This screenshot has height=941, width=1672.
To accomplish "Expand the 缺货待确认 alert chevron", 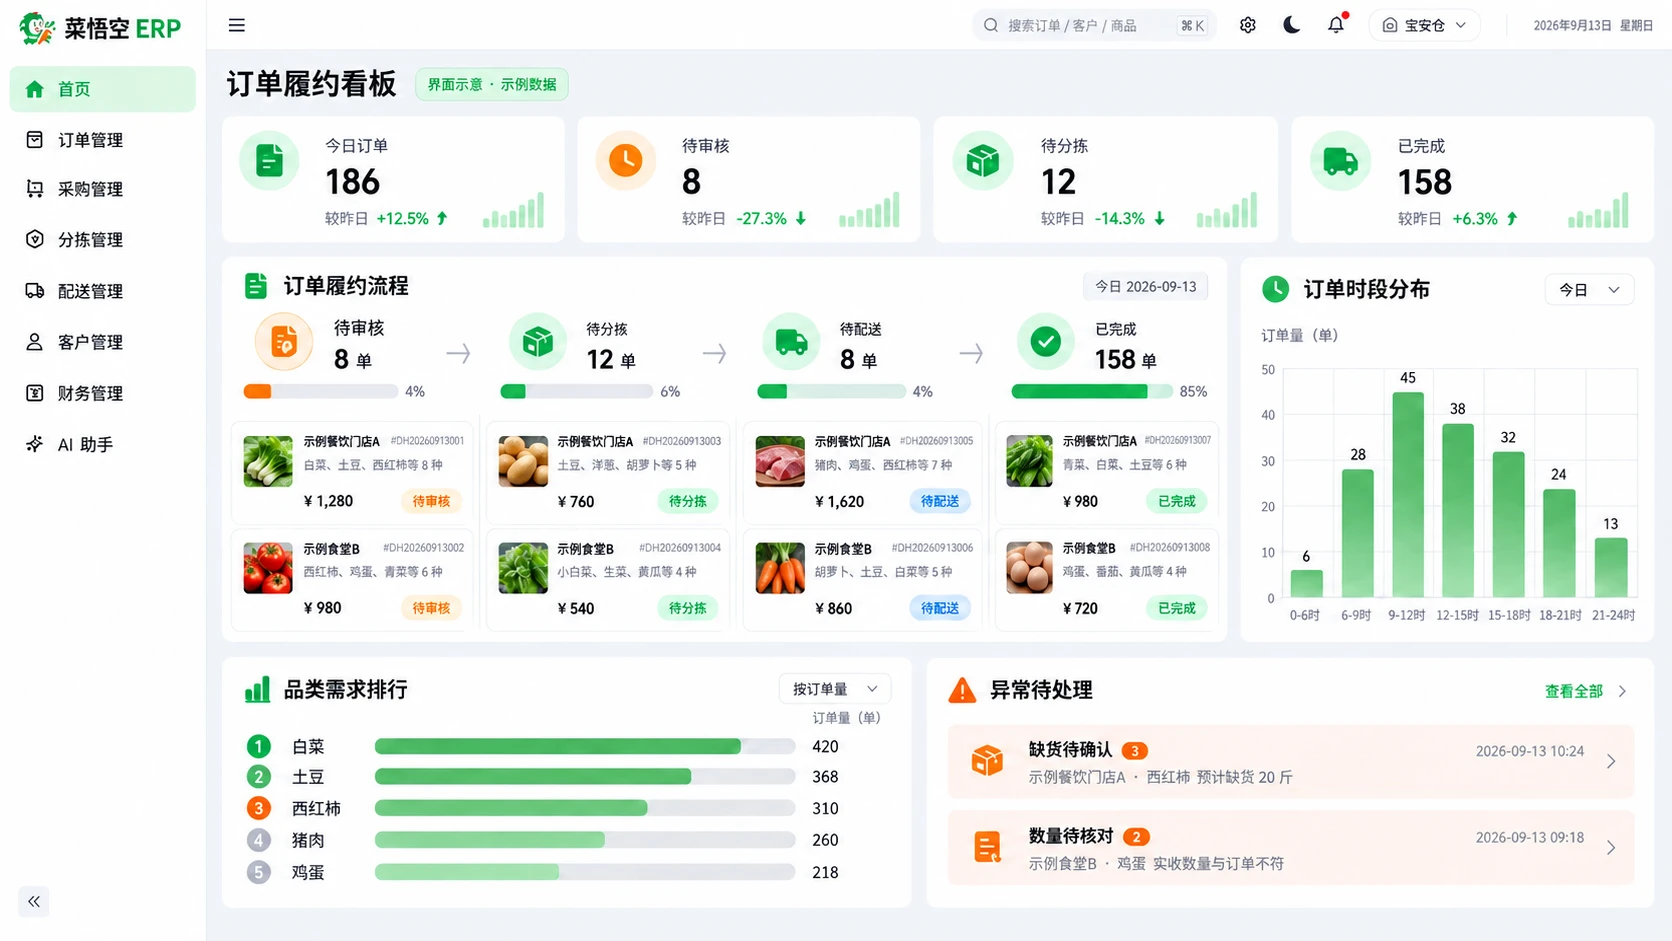I will [1611, 762].
